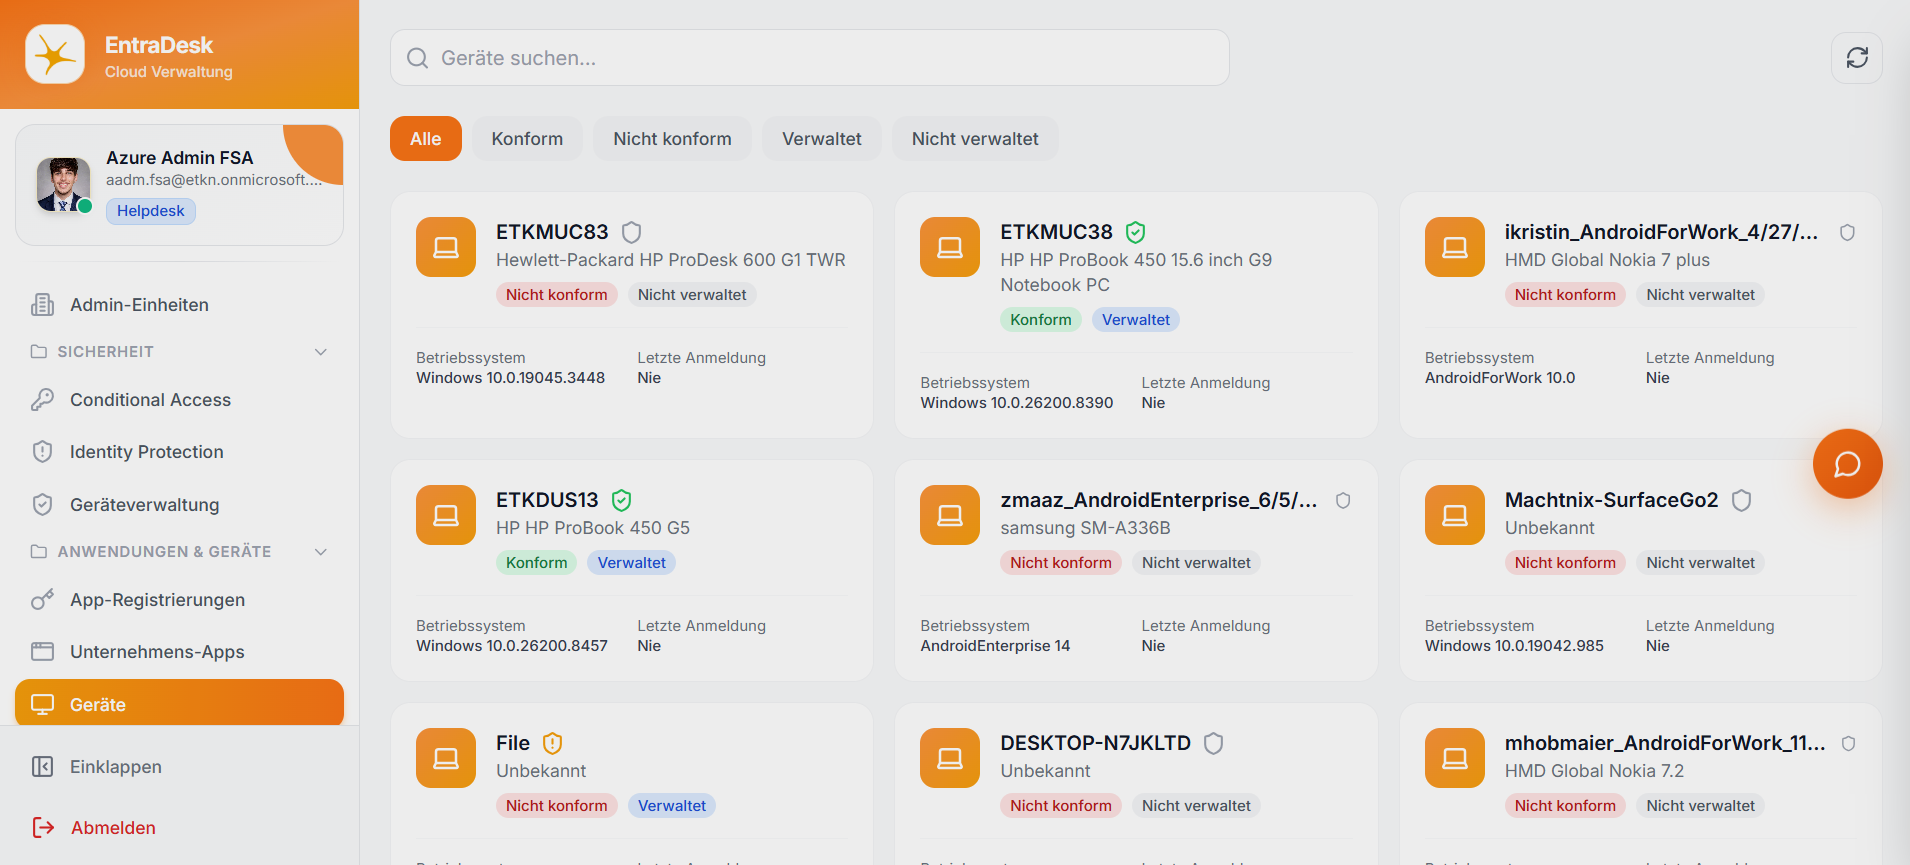Open the zmaaz_AndroidEnterprise device title
The width and height of the screenshot is (1910, 865).
[x=1158, y=500]
